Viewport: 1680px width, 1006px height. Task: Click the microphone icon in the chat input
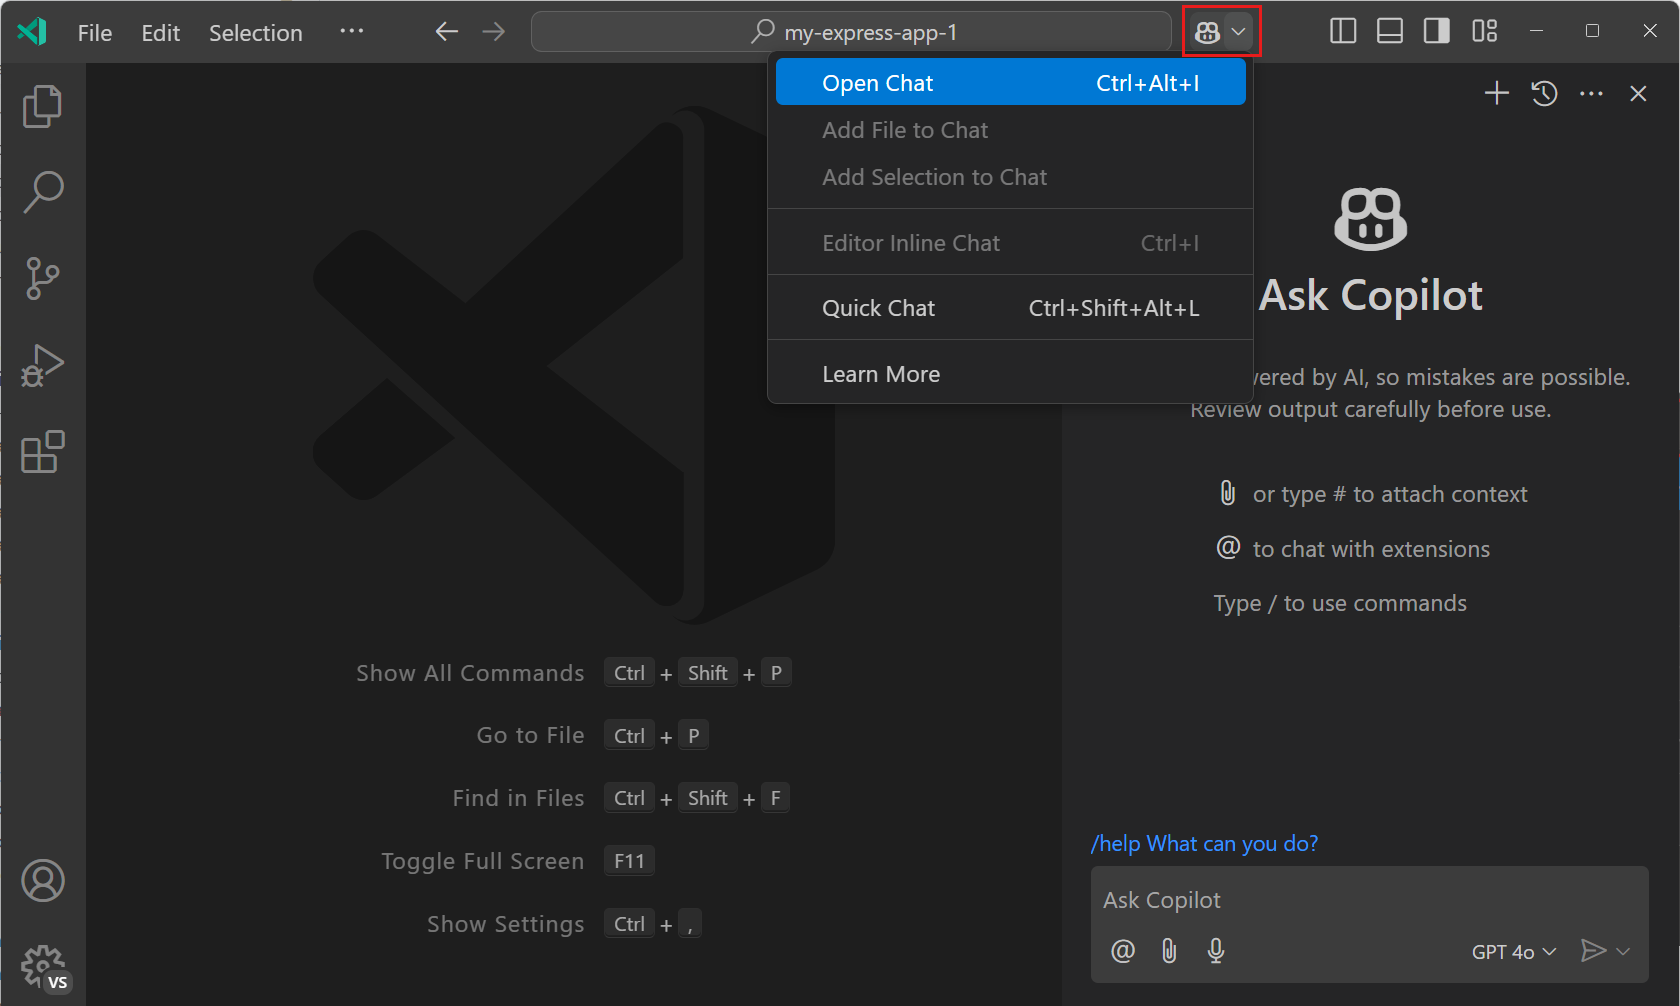[x=1216, y=951]
